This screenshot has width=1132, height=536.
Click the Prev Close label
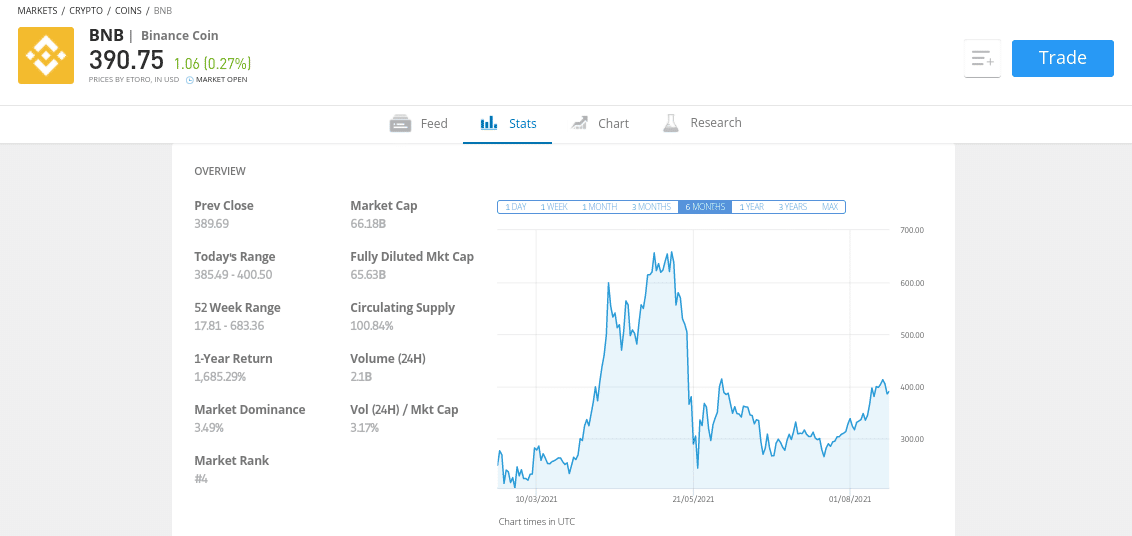click(224, 206)
